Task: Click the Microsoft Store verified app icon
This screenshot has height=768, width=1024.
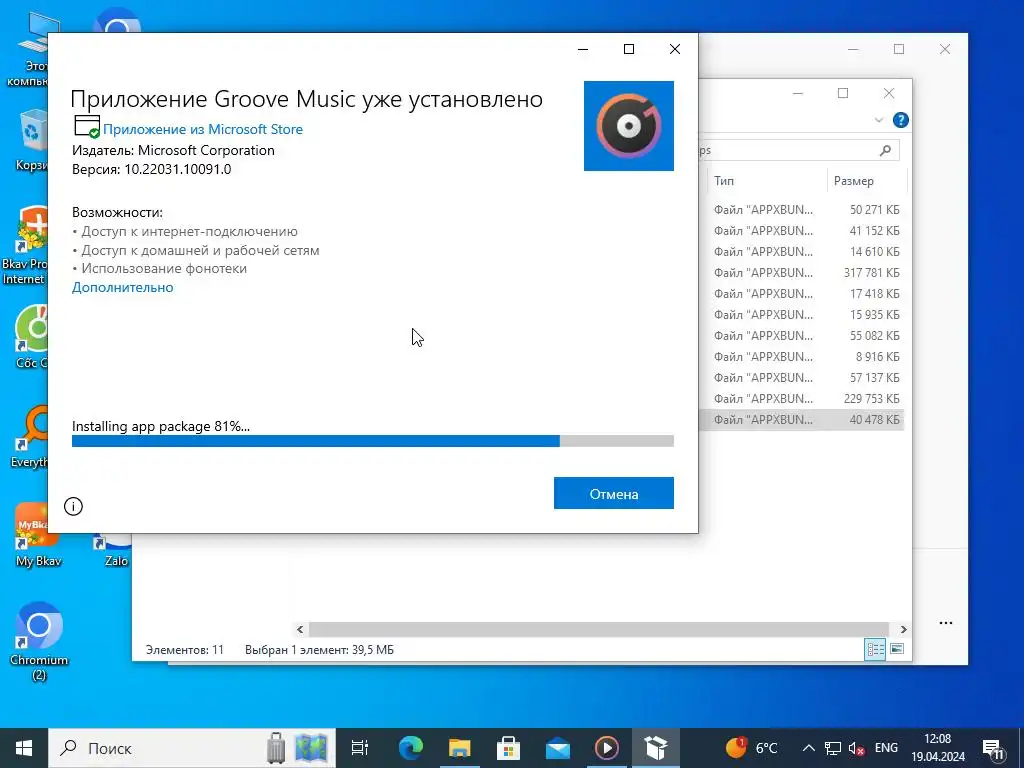Action: pos(86,126)
